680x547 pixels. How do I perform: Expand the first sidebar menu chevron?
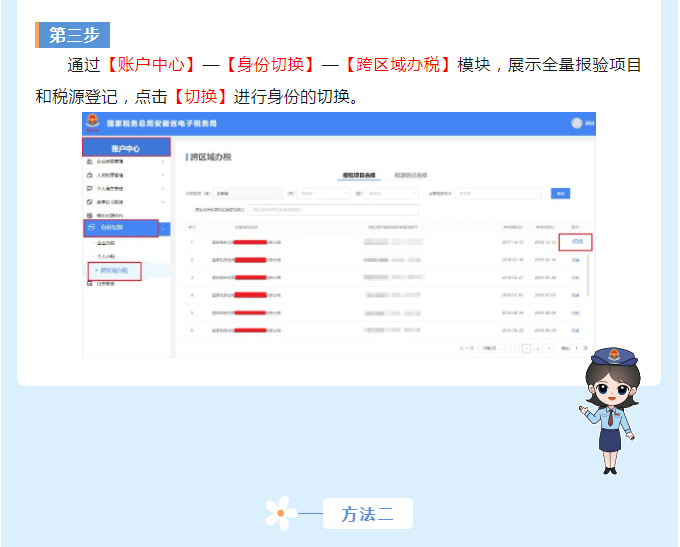(164, 161)
